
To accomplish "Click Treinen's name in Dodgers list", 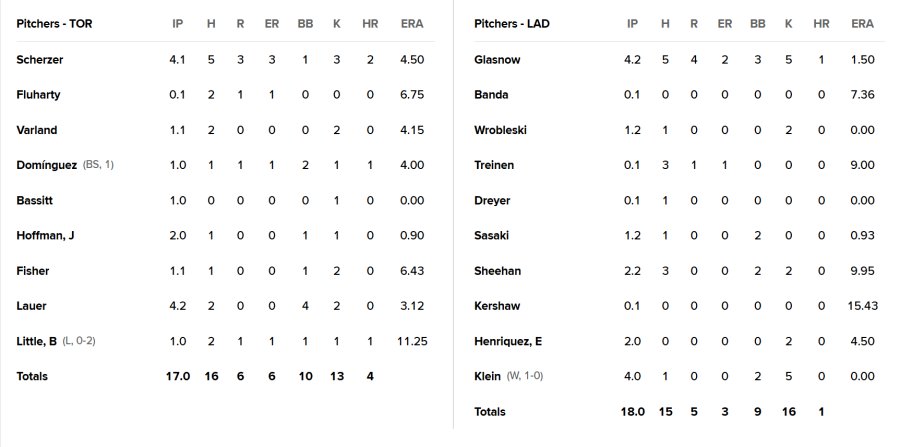I will pyautogui.click(x=494, y=165).
